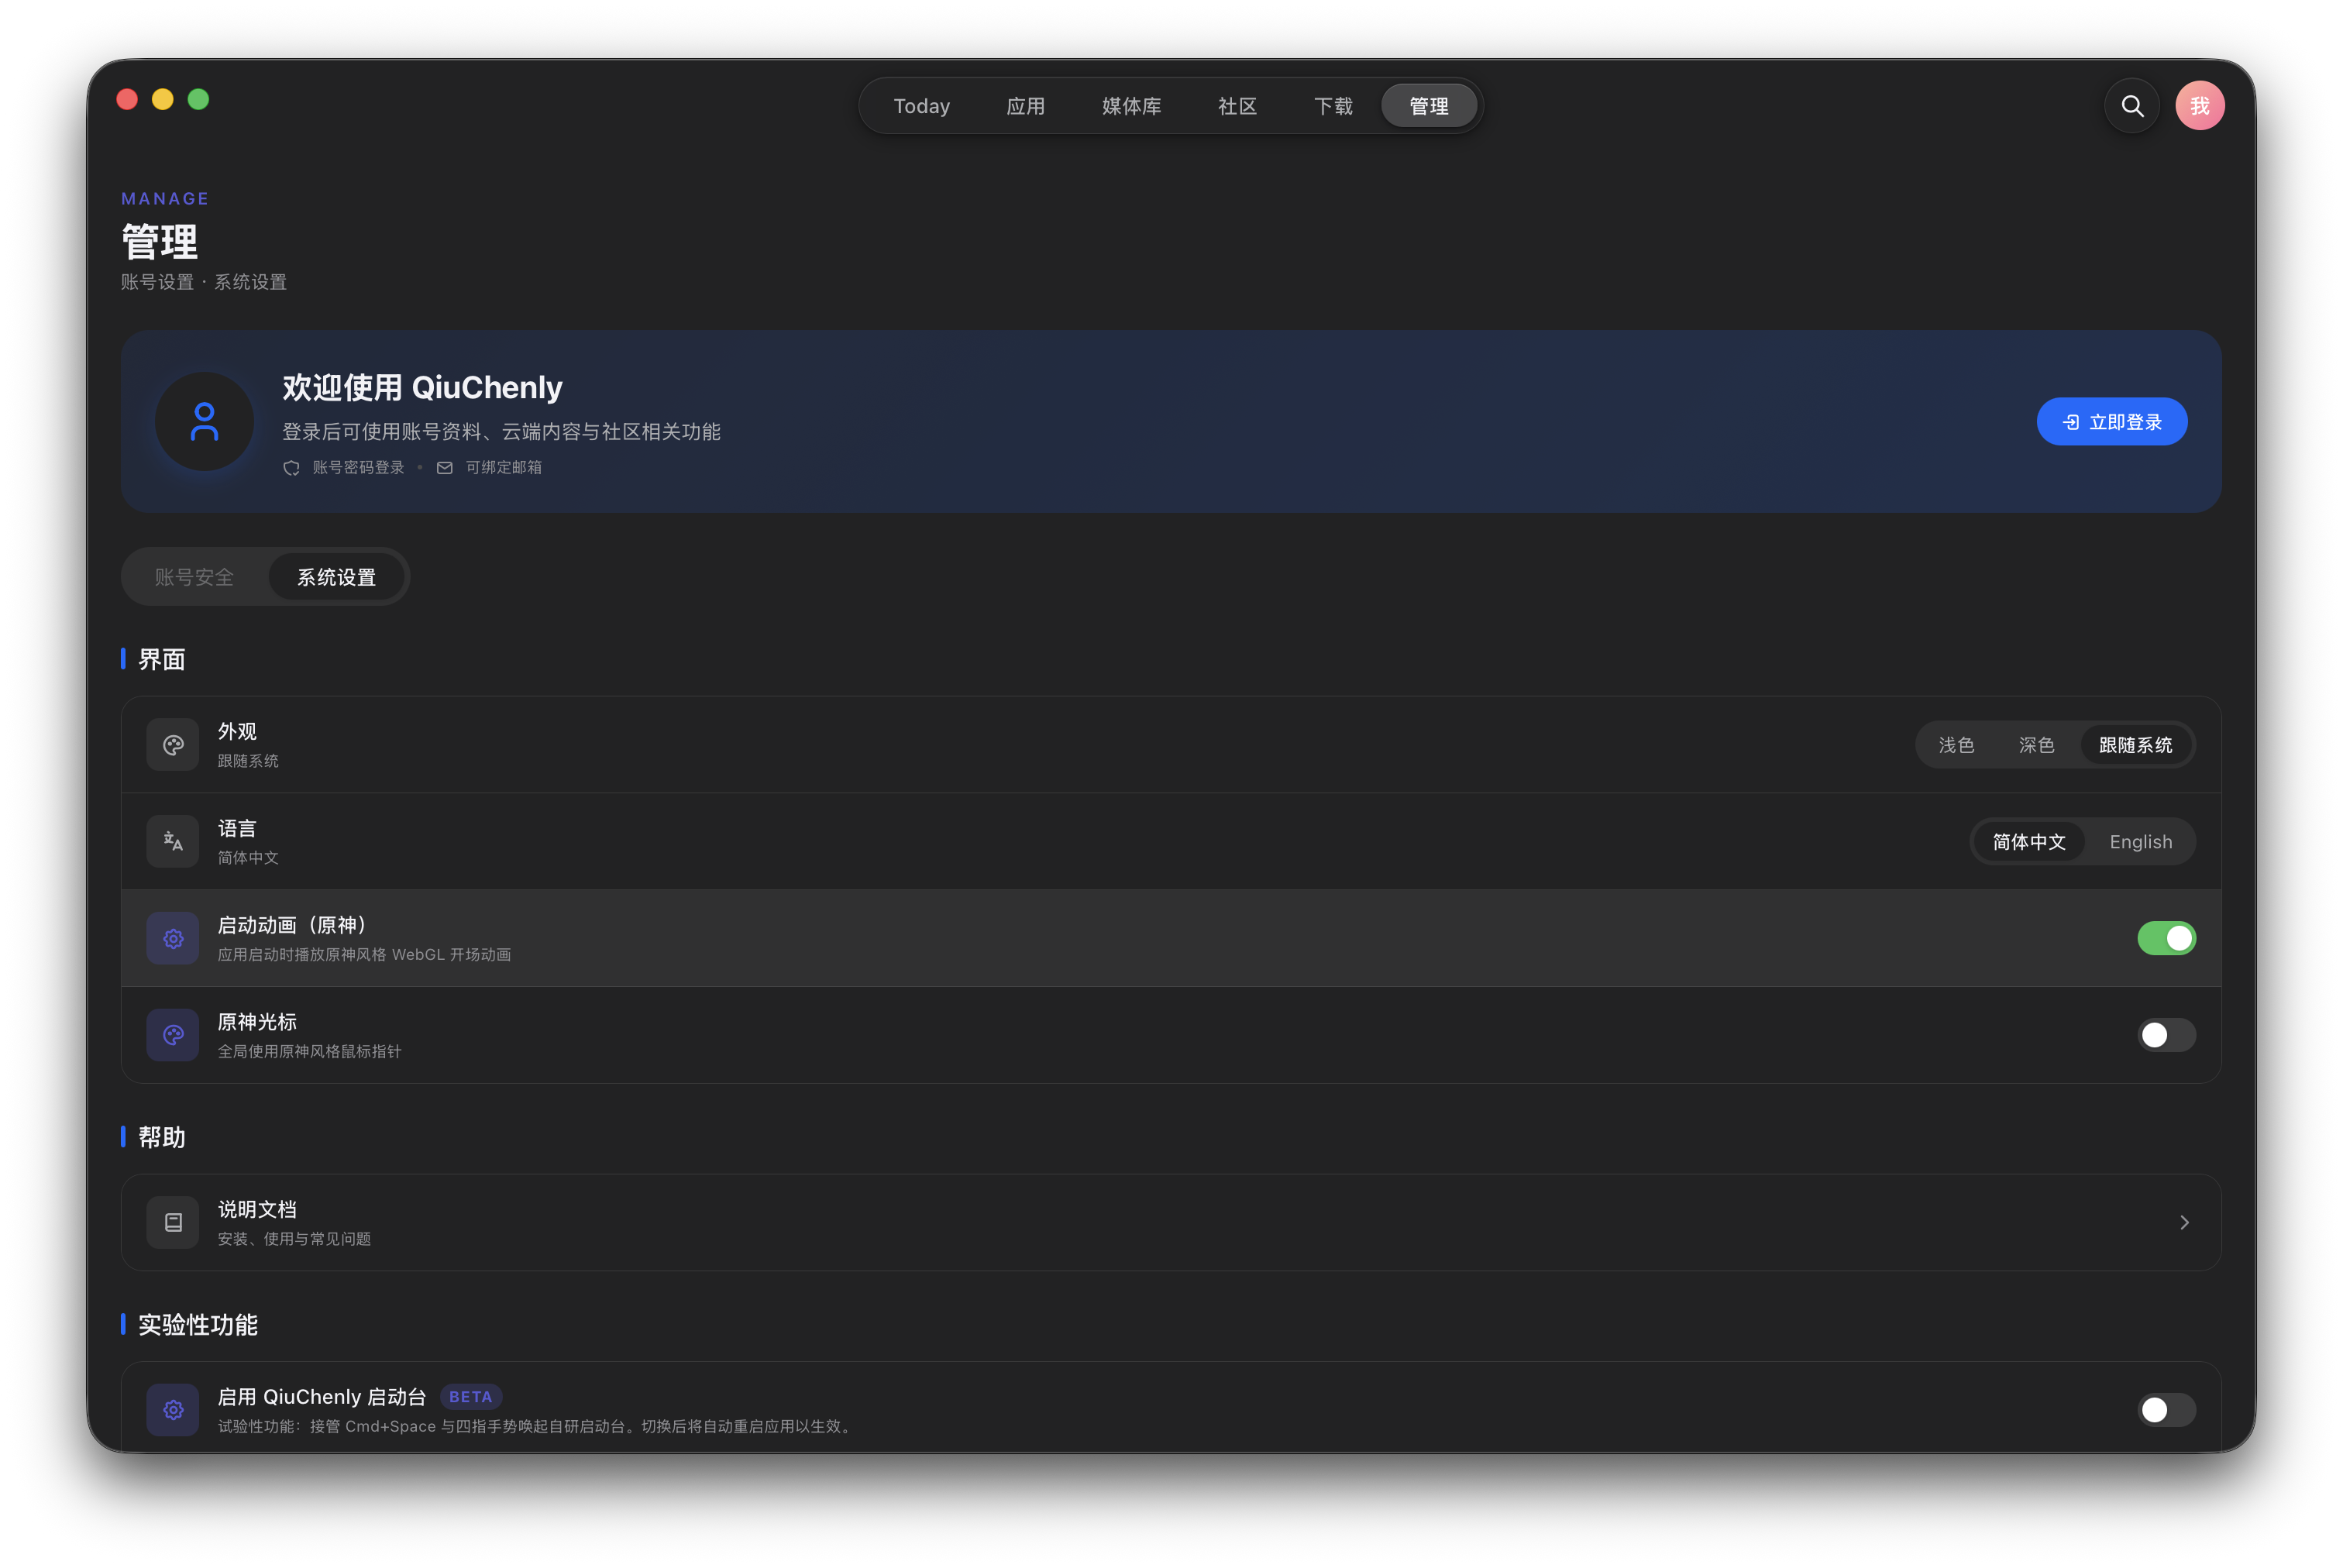
Task: Click the user avatar in welcome banner
Action: click(x=204, y=422)
